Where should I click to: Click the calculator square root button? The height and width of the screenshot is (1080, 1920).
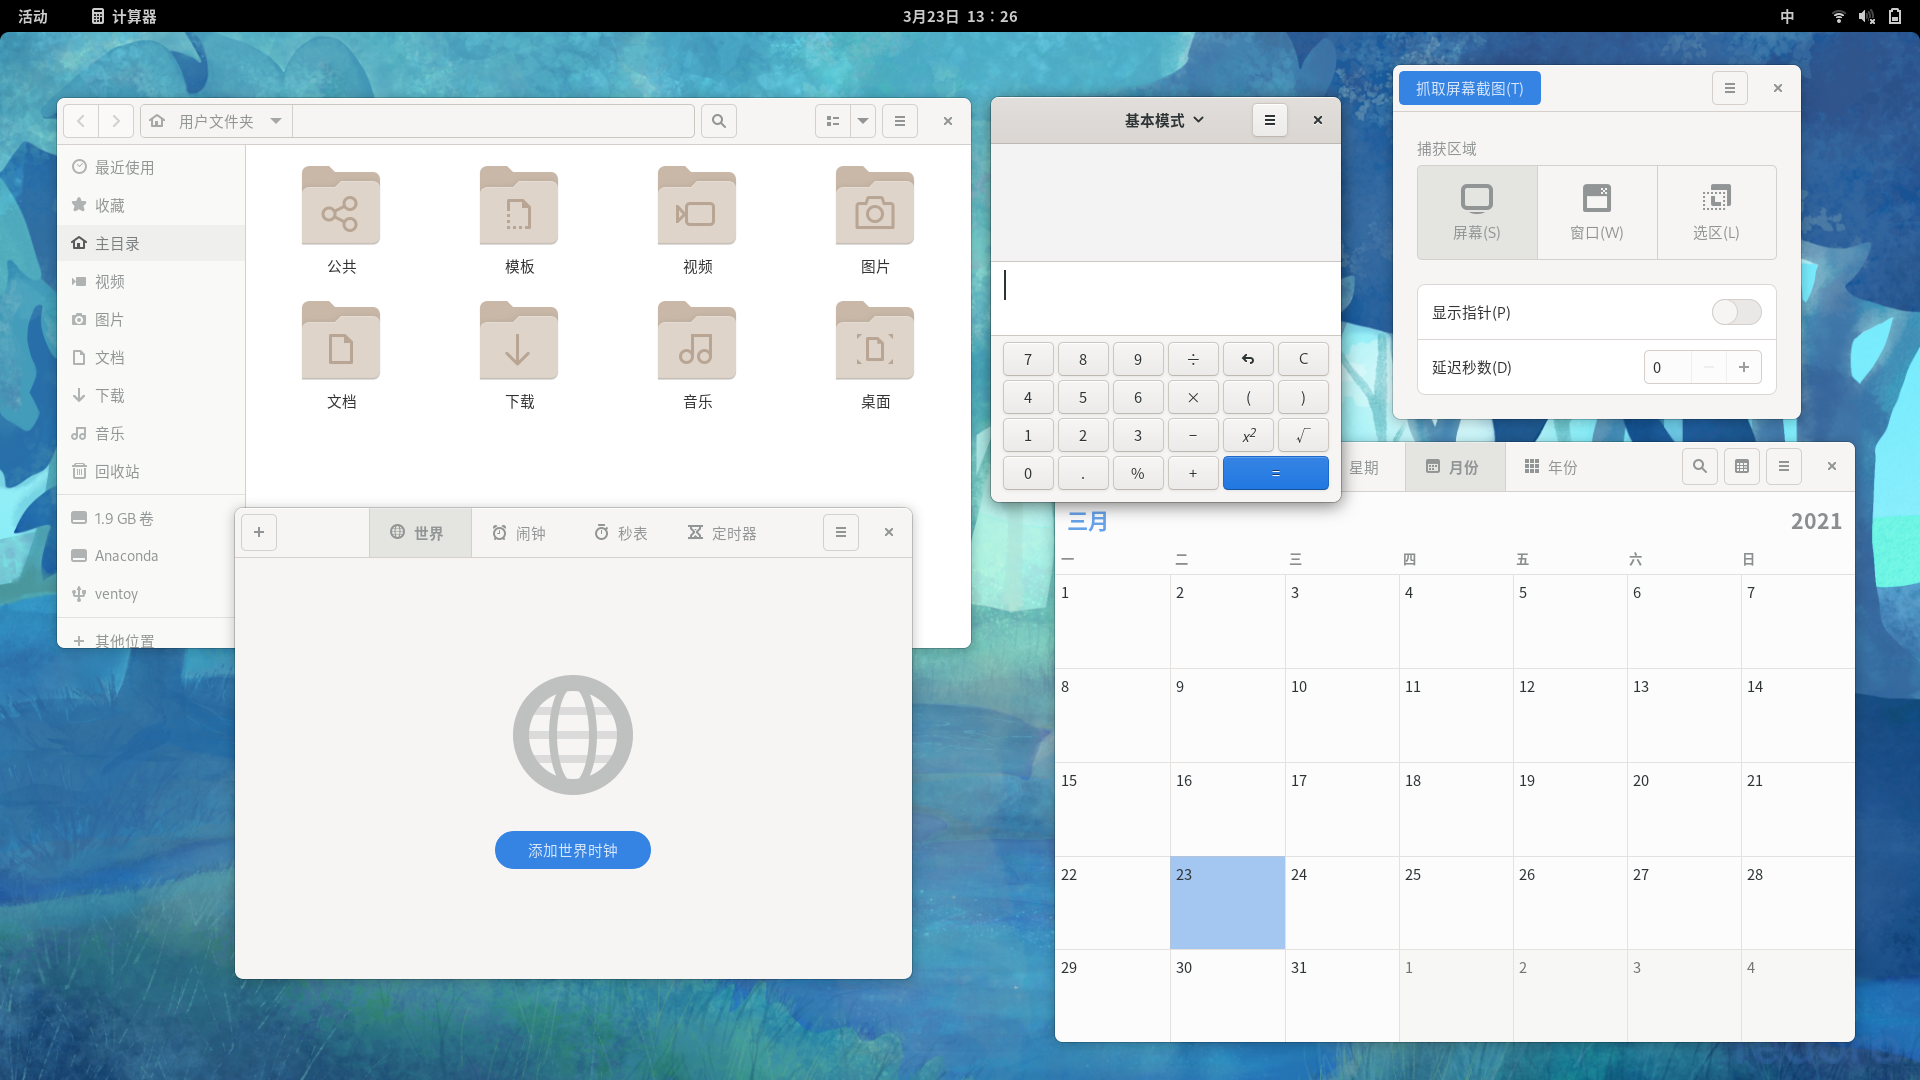pyautogui.click(x=1303, y=435)
